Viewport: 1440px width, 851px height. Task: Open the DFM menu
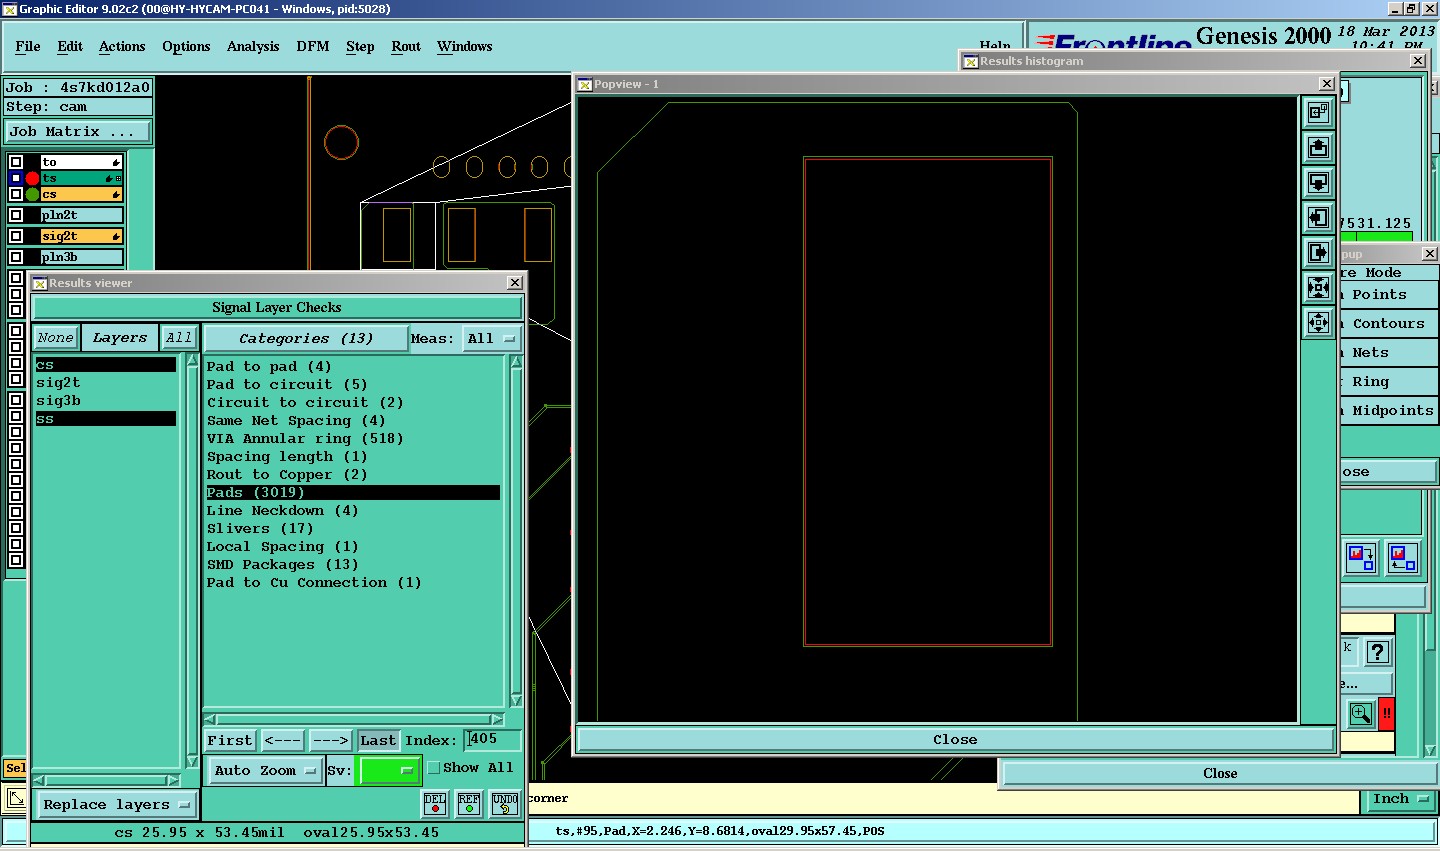[313, 46]
